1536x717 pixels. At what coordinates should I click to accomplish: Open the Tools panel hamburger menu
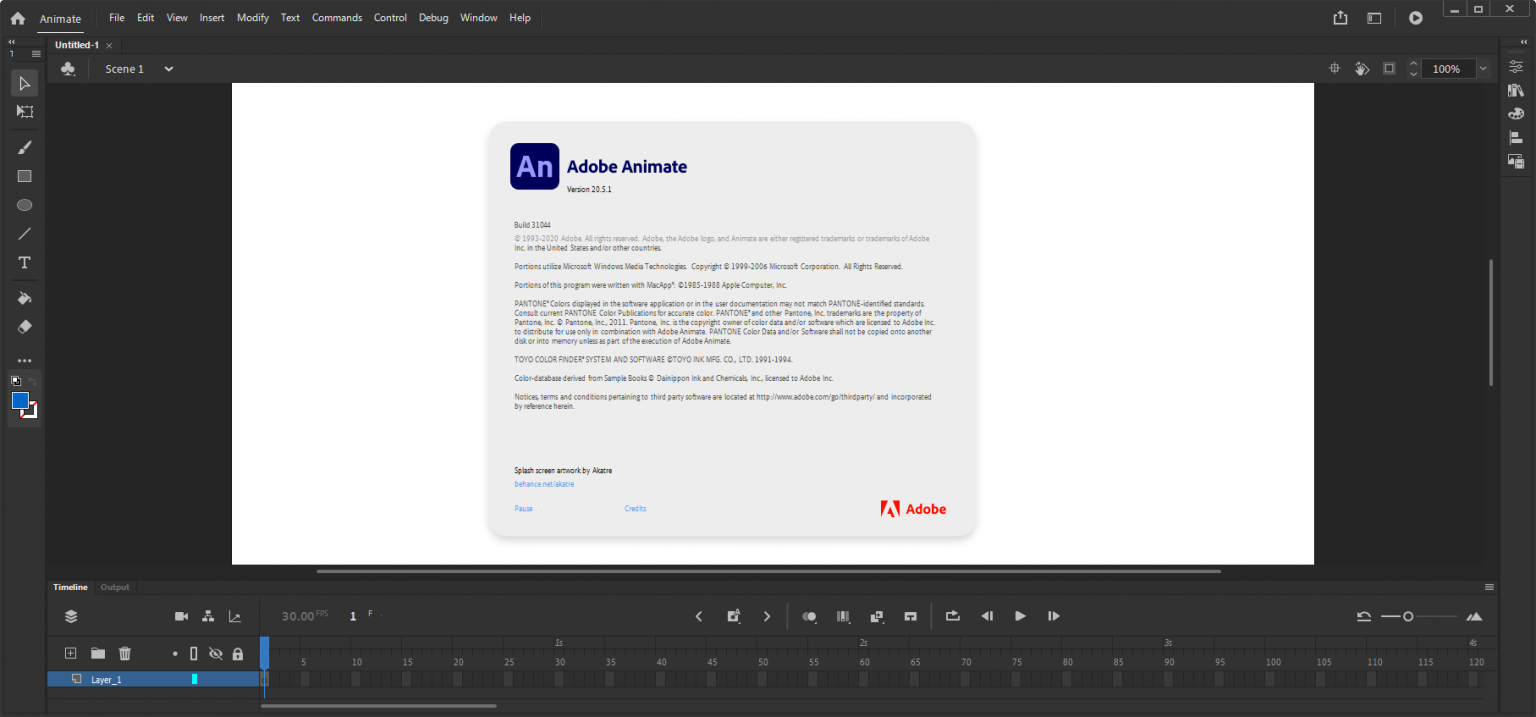click(36, 54)
